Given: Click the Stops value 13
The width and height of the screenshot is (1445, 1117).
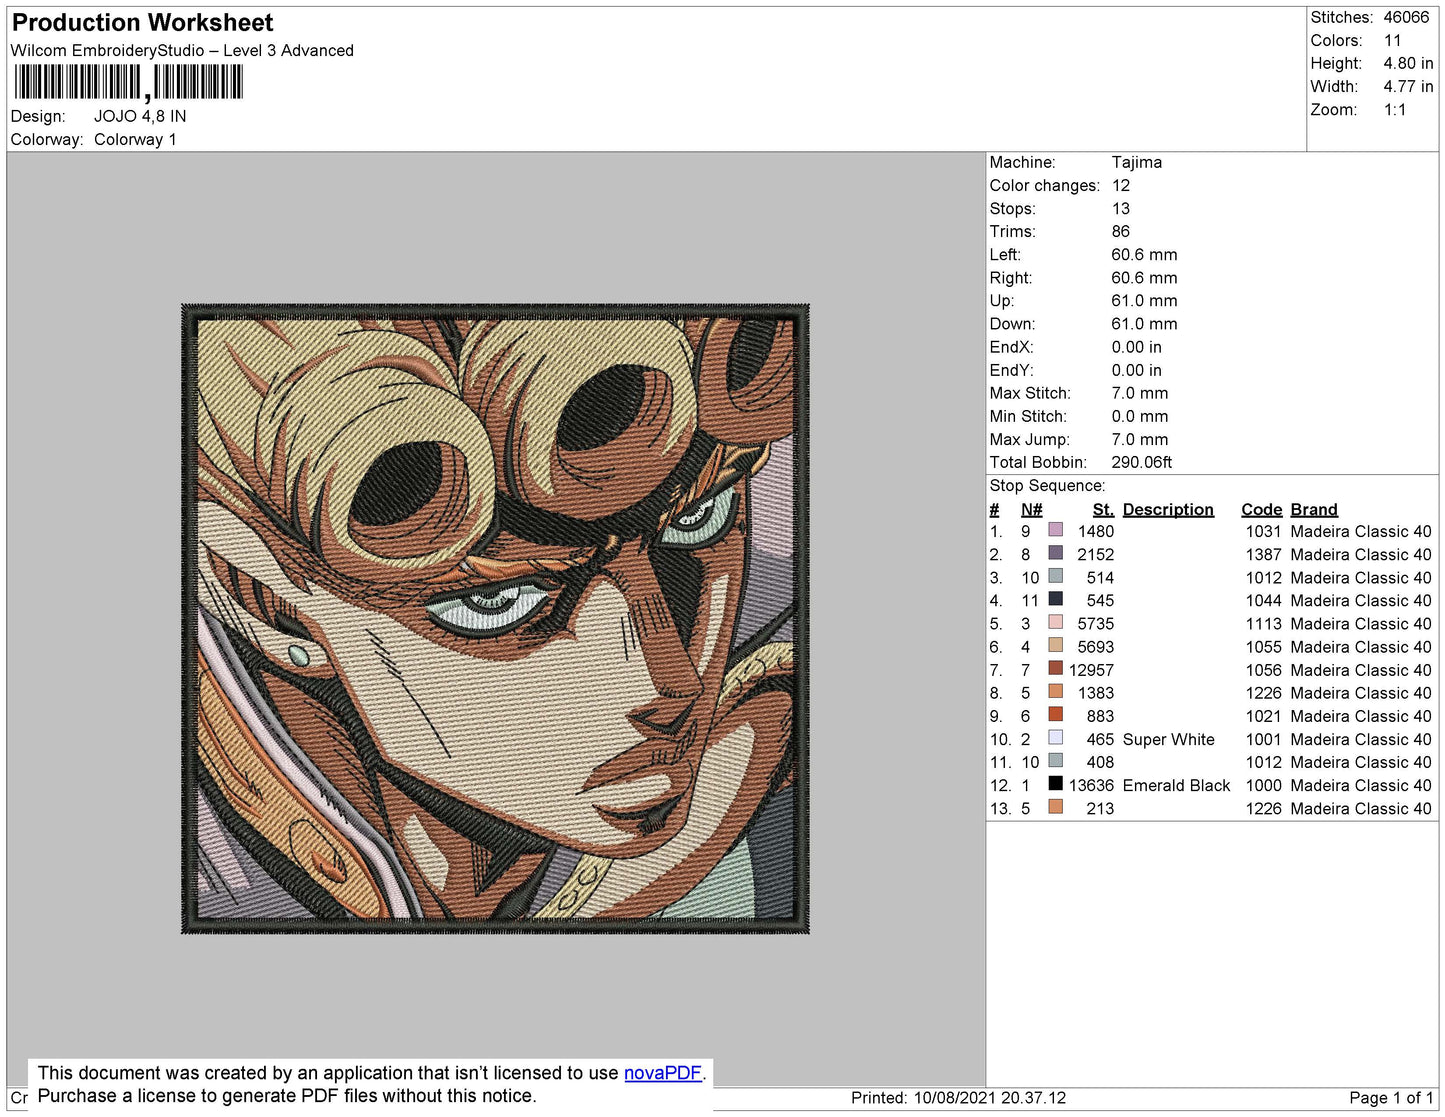Looking at the screenshot, I should (x=1121, y=208).
